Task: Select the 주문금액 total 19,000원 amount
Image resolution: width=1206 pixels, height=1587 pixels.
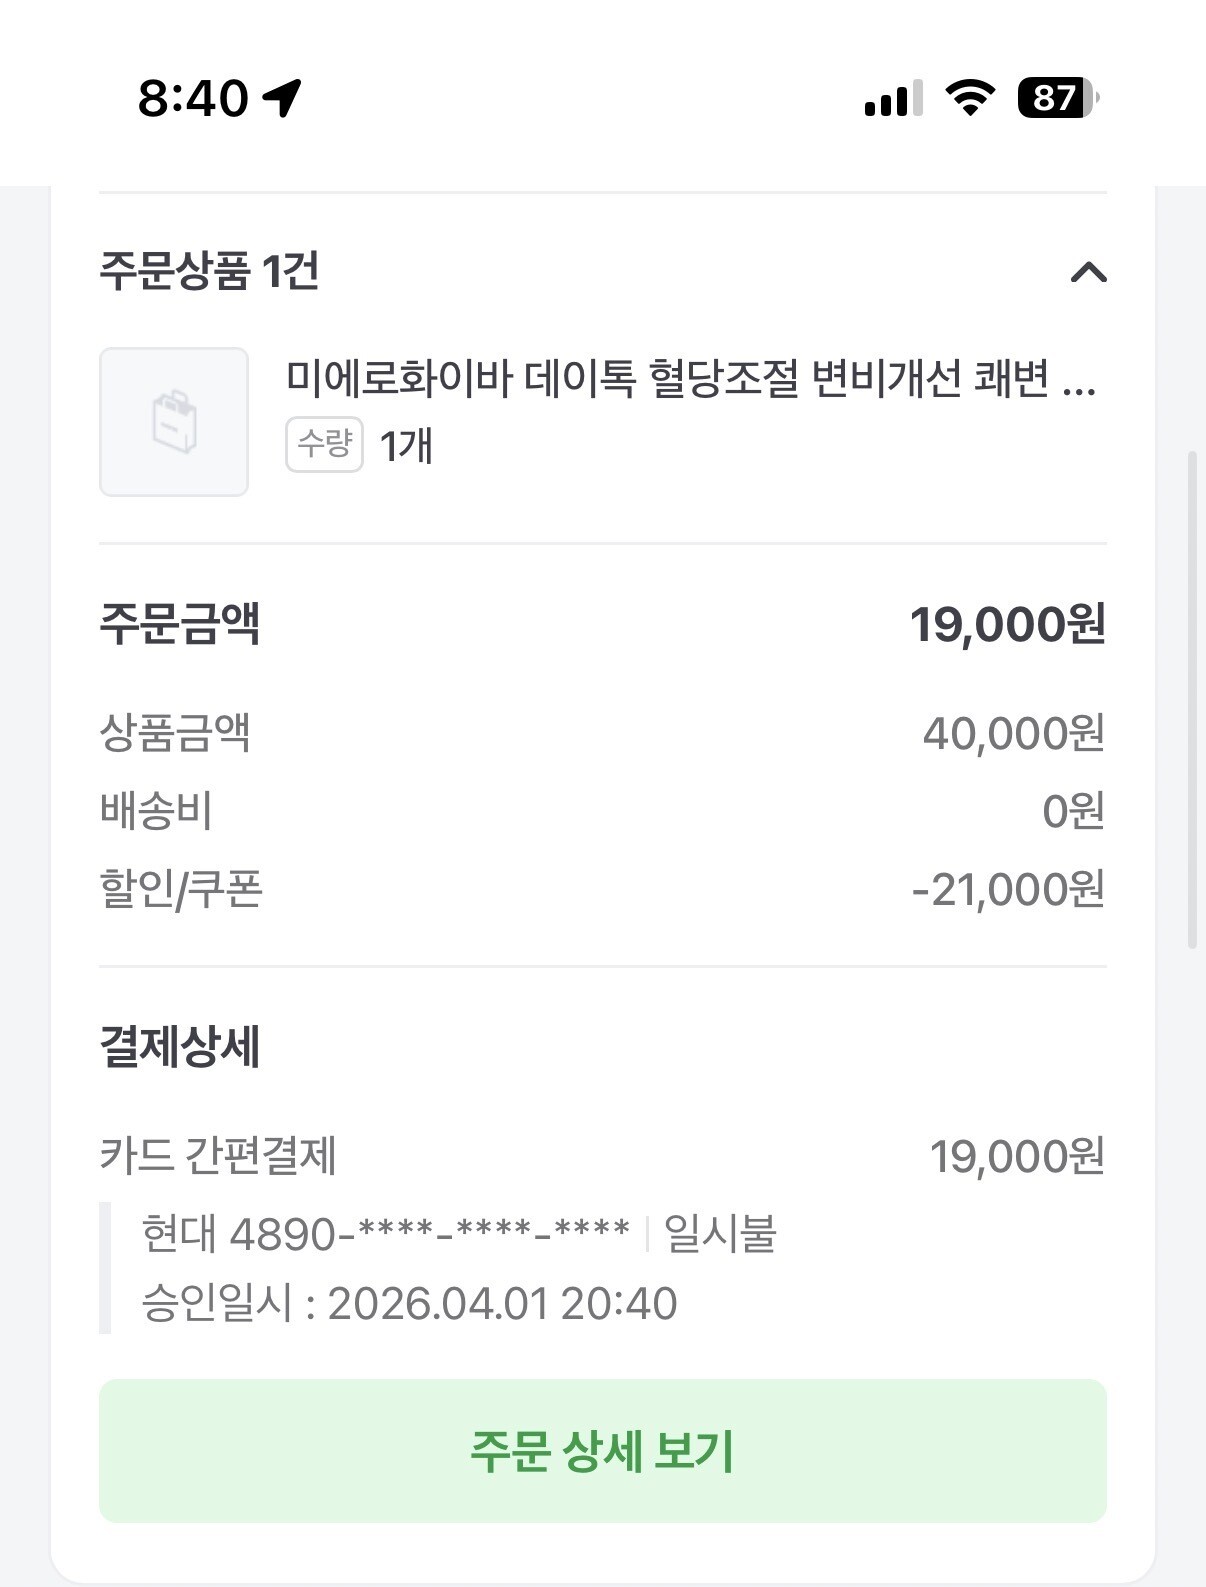Action: pos(1006,625)
